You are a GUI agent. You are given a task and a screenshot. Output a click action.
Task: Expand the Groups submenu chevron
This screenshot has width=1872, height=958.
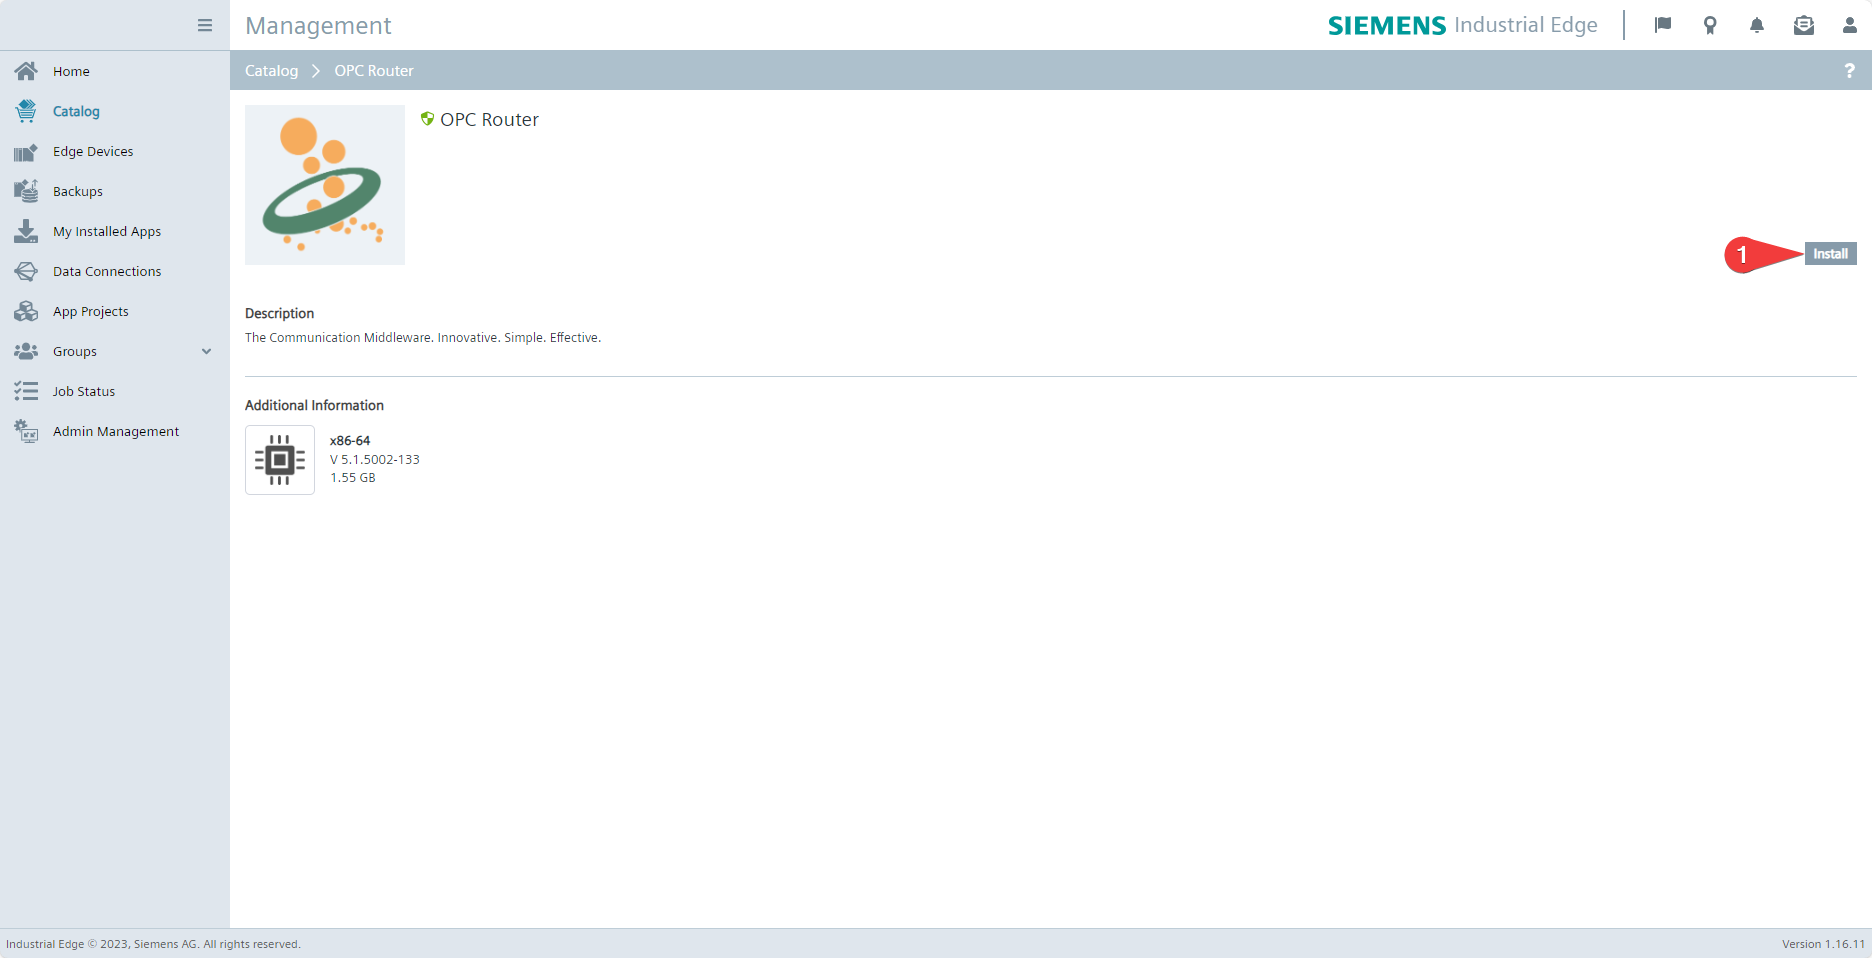click(207, 351)
